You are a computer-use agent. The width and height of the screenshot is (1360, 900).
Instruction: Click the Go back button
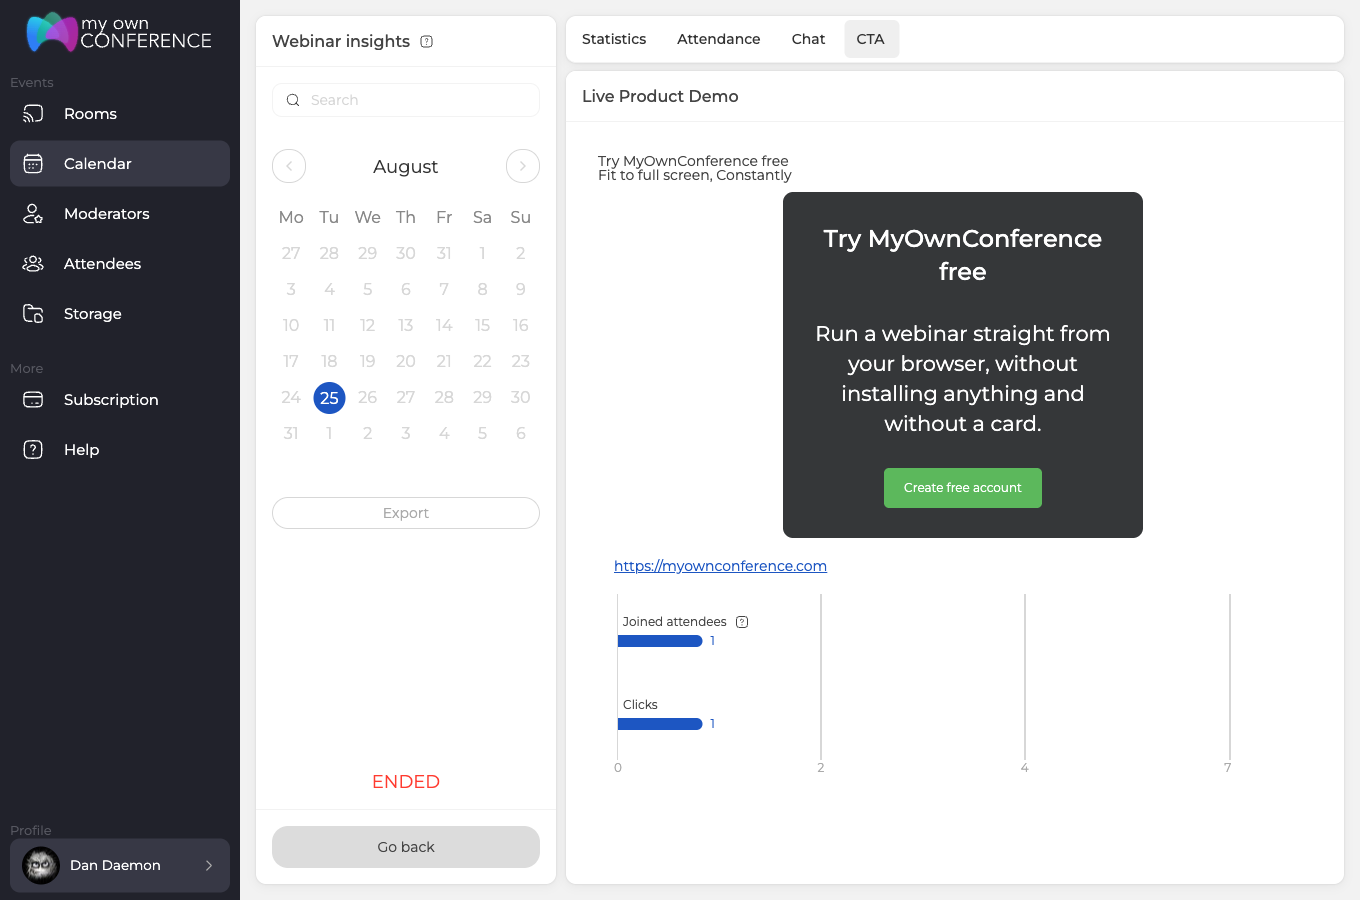406,847
